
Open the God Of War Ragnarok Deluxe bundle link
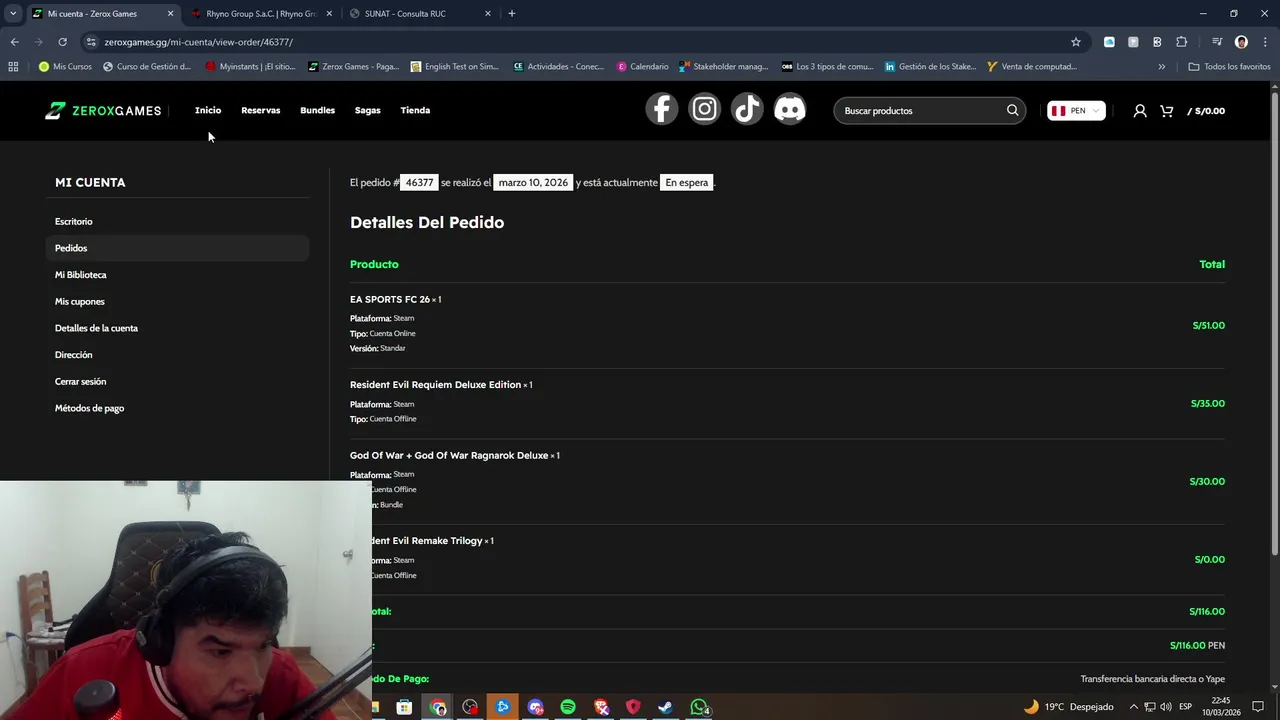(449, 456)
